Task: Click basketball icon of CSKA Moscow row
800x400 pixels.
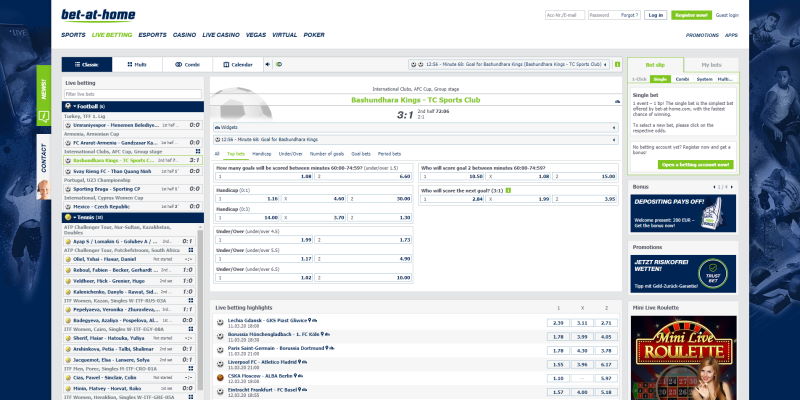Action: pyautogui.click(x=220, y=378)
